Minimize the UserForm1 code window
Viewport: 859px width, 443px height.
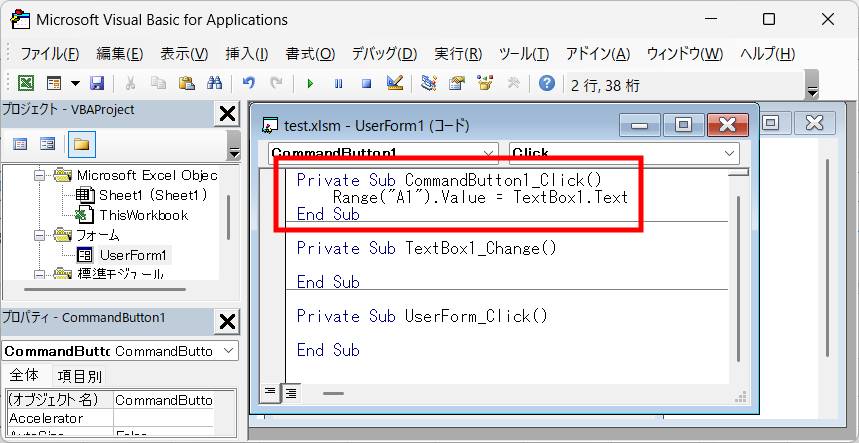[640, 125]
